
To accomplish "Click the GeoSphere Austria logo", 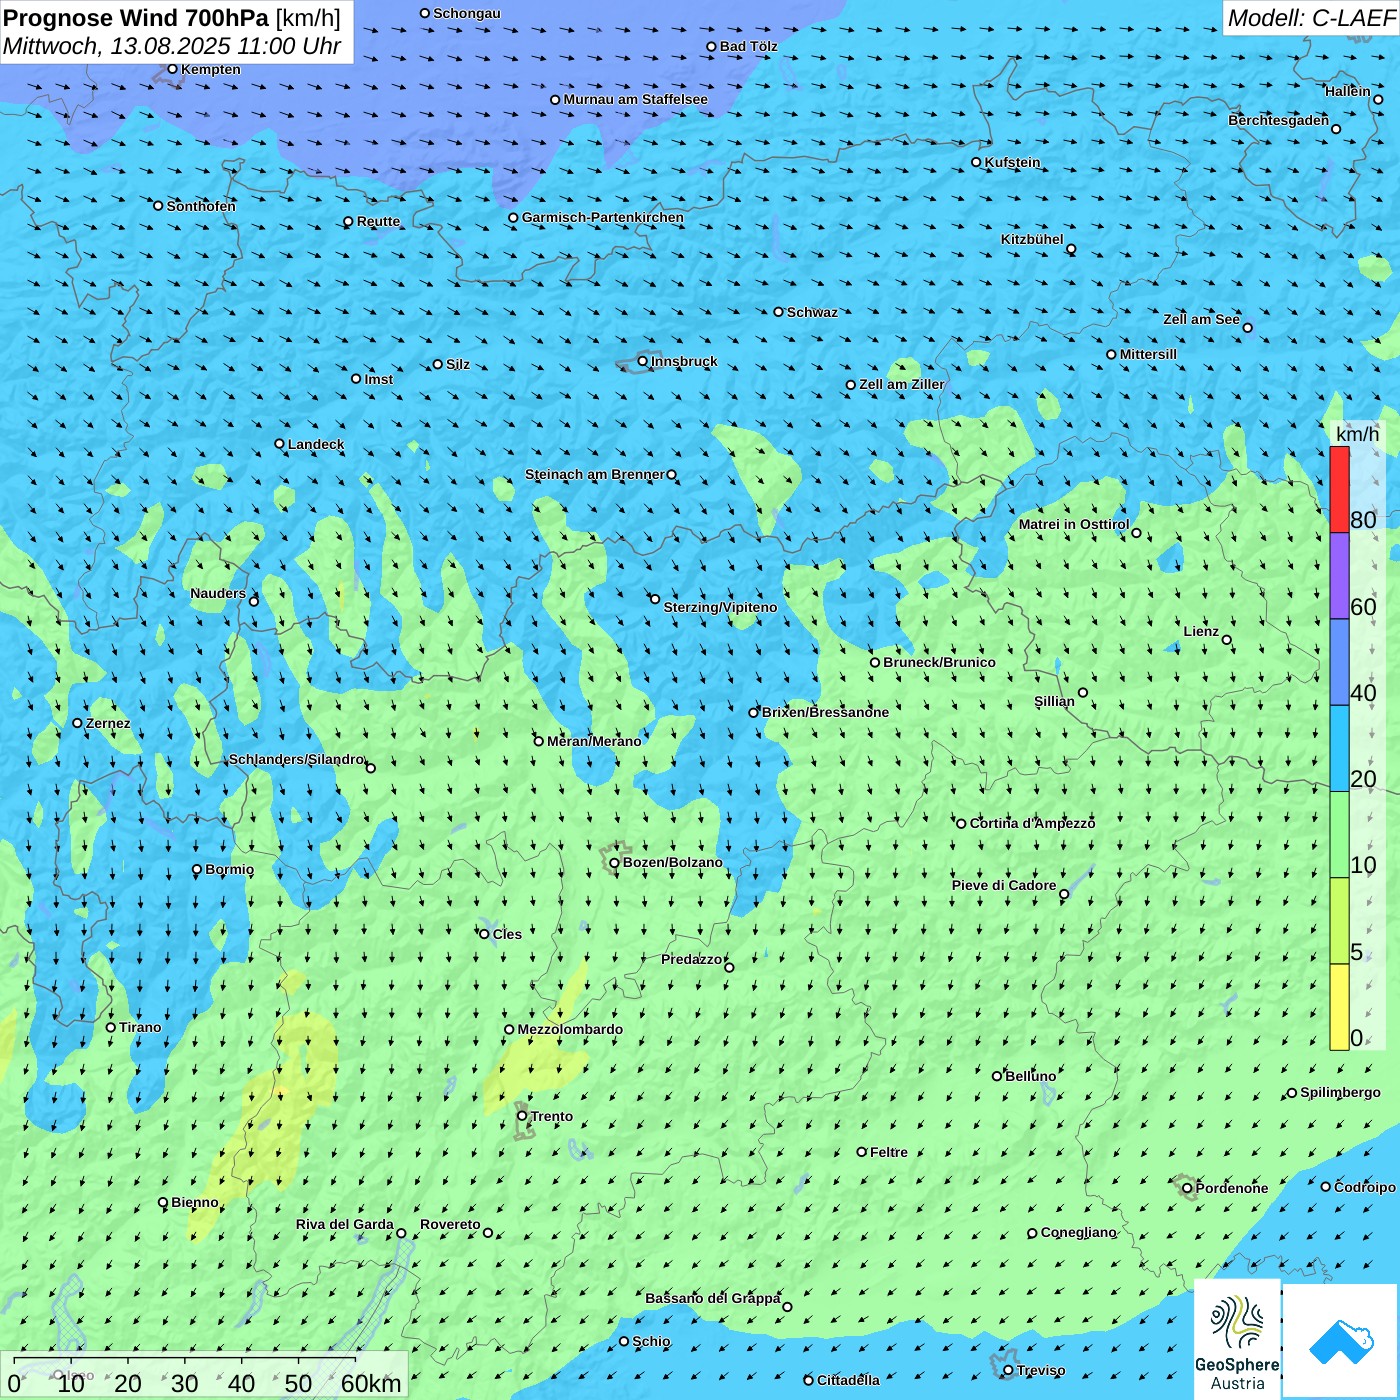I will tap(1237, 1340).
